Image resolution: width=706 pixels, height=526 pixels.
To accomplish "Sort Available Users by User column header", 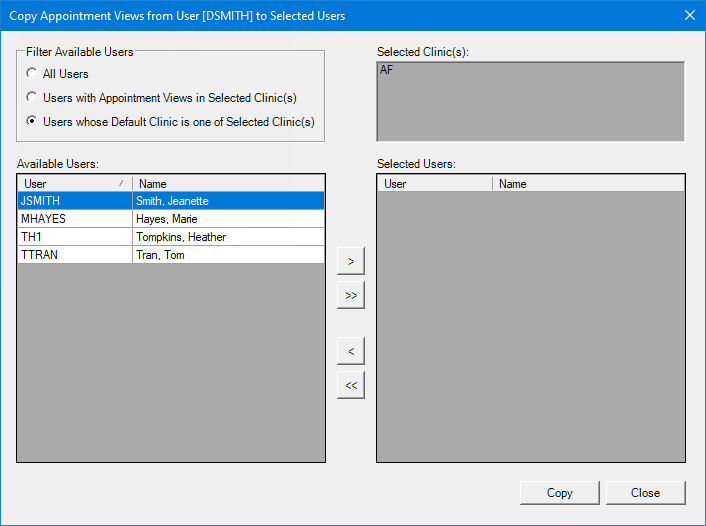I will click(70, 184).
